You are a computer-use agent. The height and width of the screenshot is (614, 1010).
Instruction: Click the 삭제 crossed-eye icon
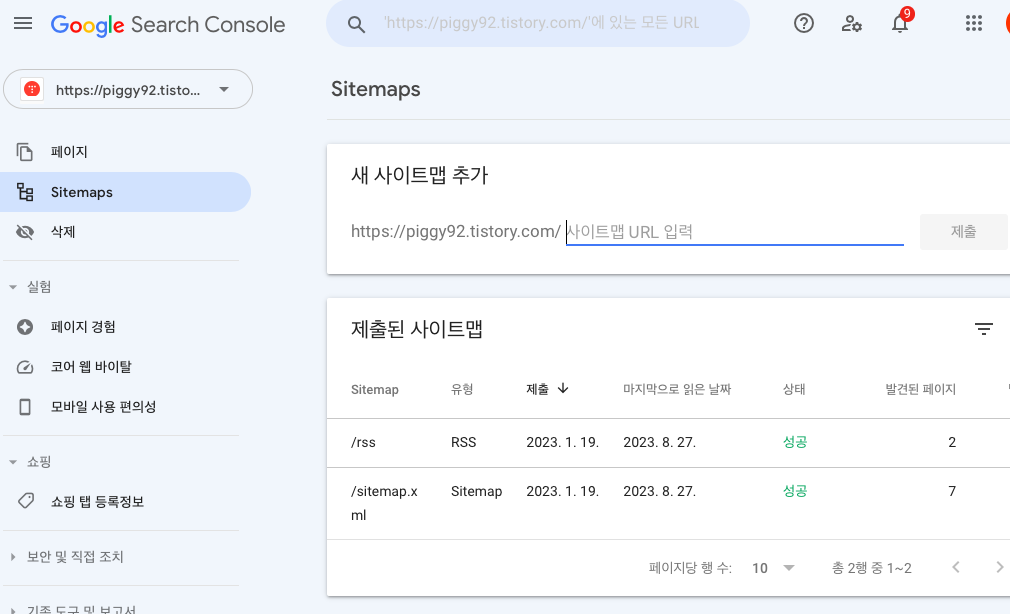24,232
